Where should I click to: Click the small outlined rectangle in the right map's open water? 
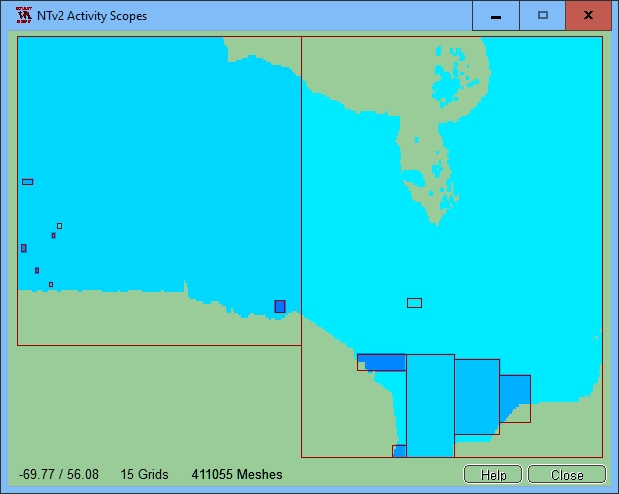414,303
